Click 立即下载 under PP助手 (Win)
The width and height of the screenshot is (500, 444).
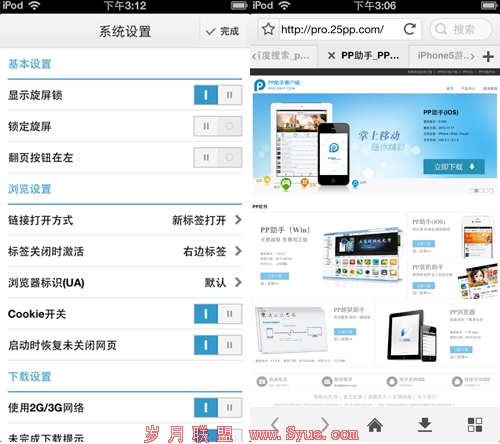coord(275,276)
